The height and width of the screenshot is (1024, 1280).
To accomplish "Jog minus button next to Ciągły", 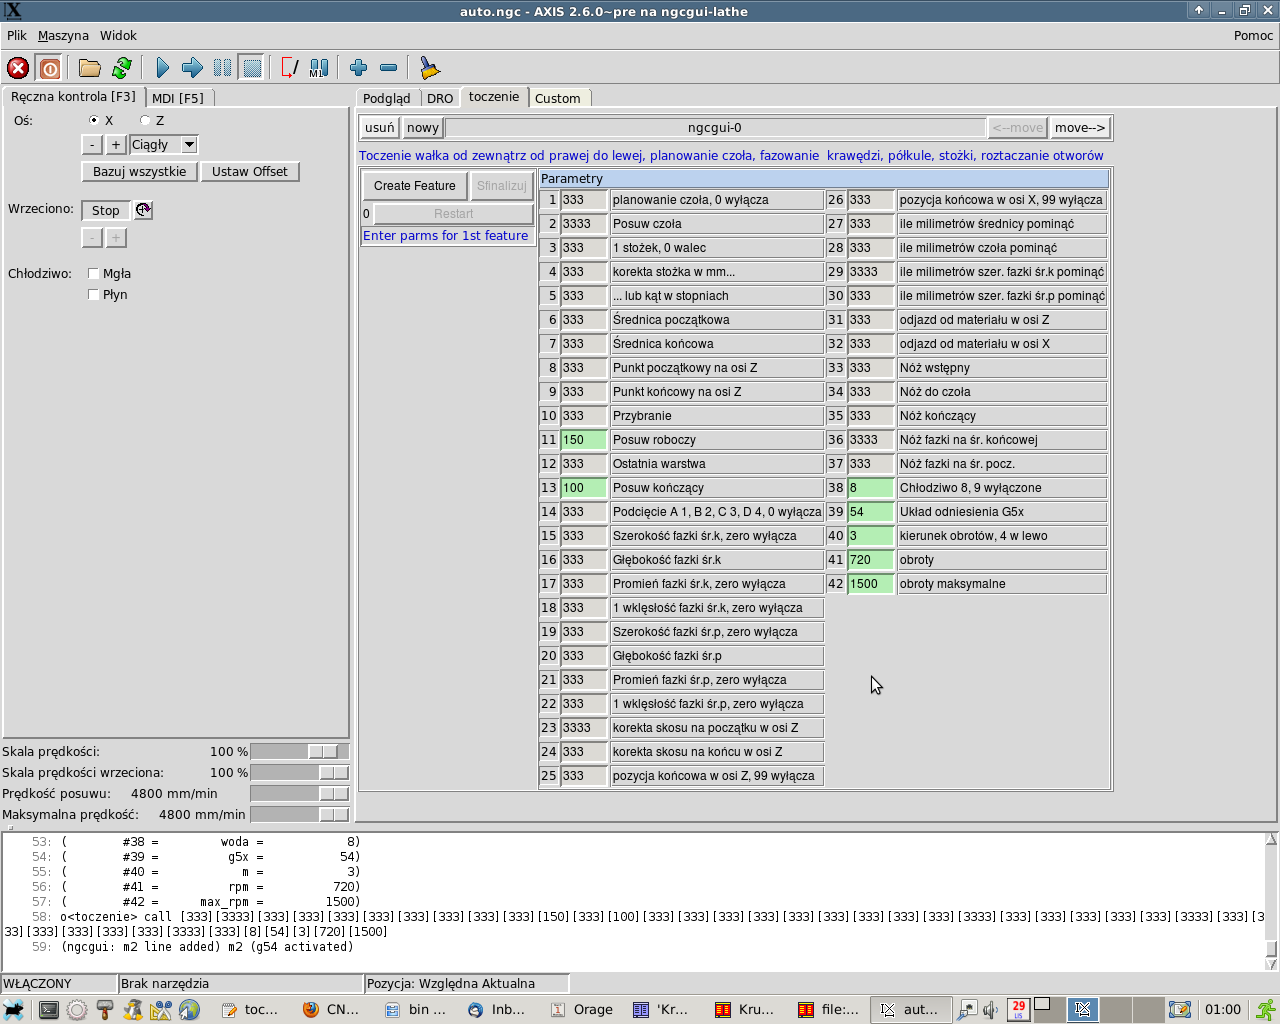I will pyautogui.click(x=92, y=145).
